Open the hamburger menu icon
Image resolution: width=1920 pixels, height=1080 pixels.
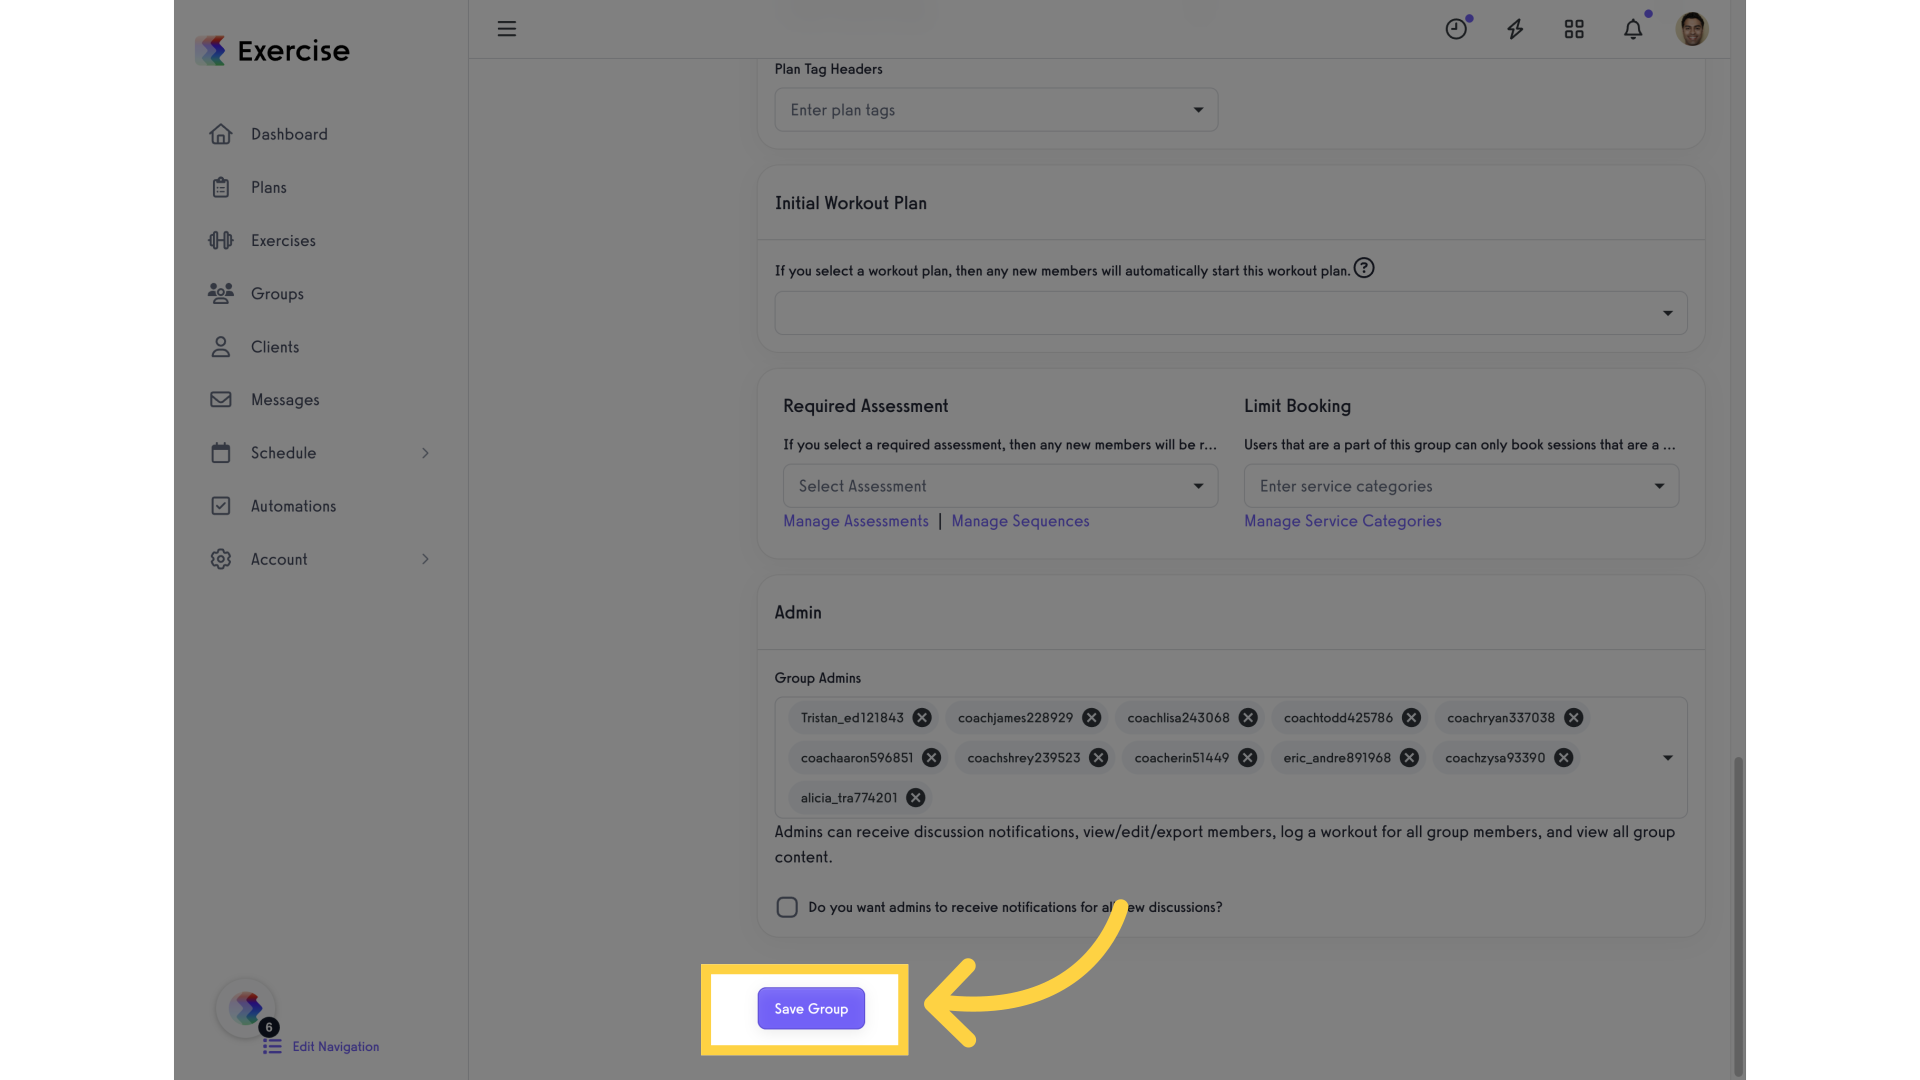pyautogui.click(x=507, y=29)
